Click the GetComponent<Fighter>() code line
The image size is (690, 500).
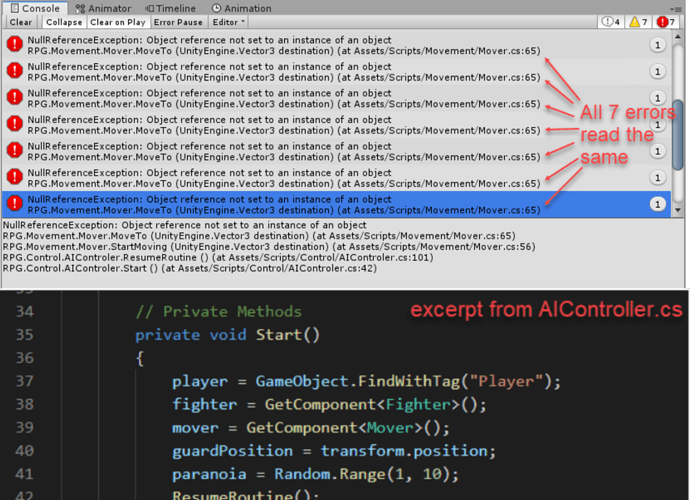coord(329,404)
